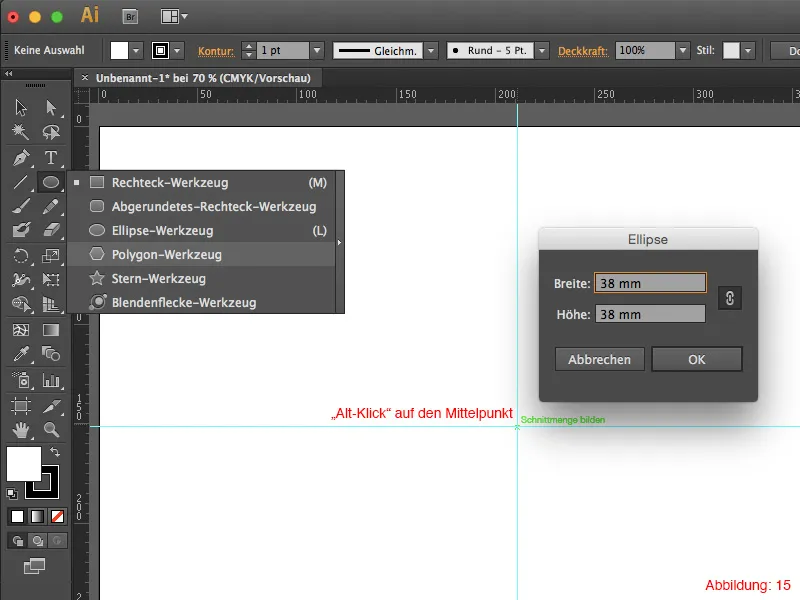Viewport: 800px width, 600px height.
Task: Enable Draw Behind mode
Action: click(37, 540)
